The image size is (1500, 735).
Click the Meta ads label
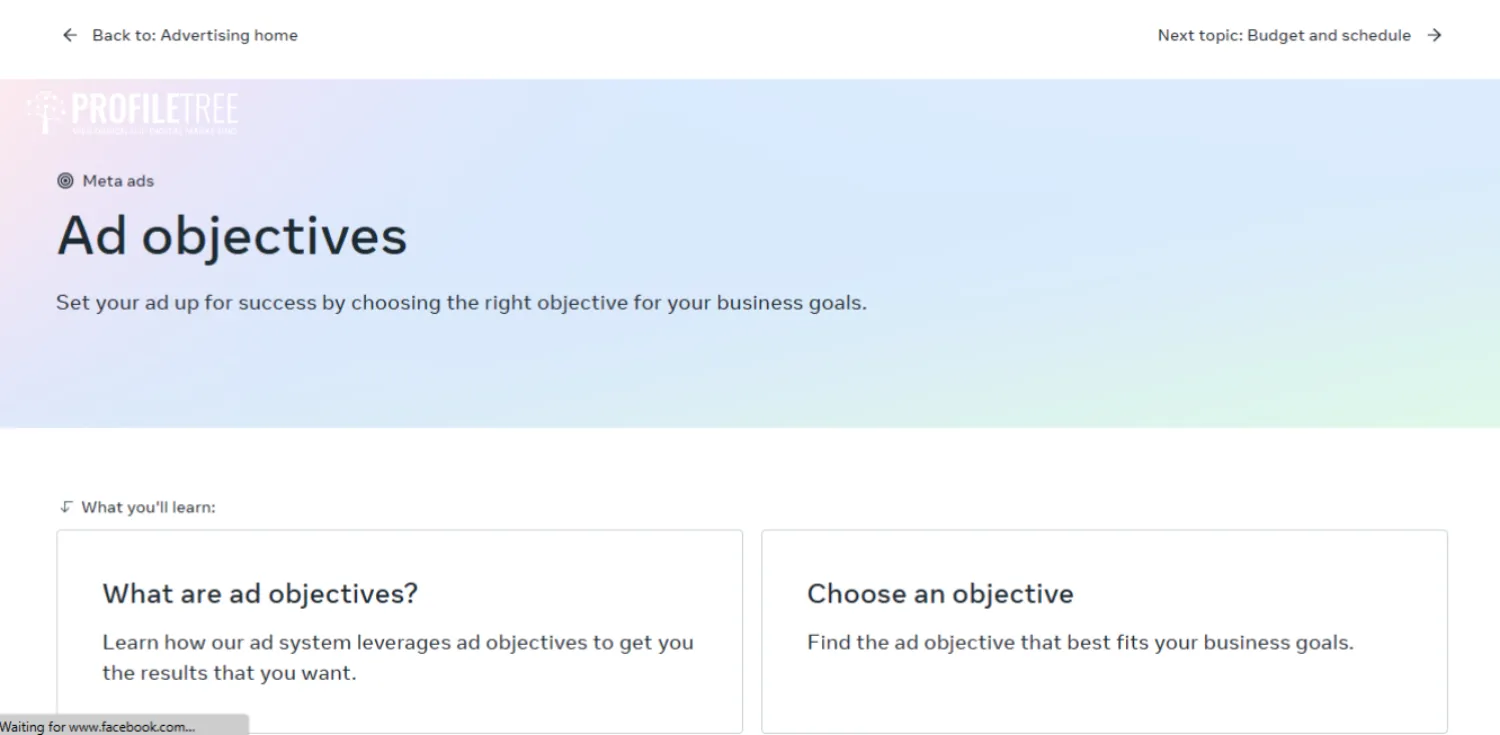point(118,181)
